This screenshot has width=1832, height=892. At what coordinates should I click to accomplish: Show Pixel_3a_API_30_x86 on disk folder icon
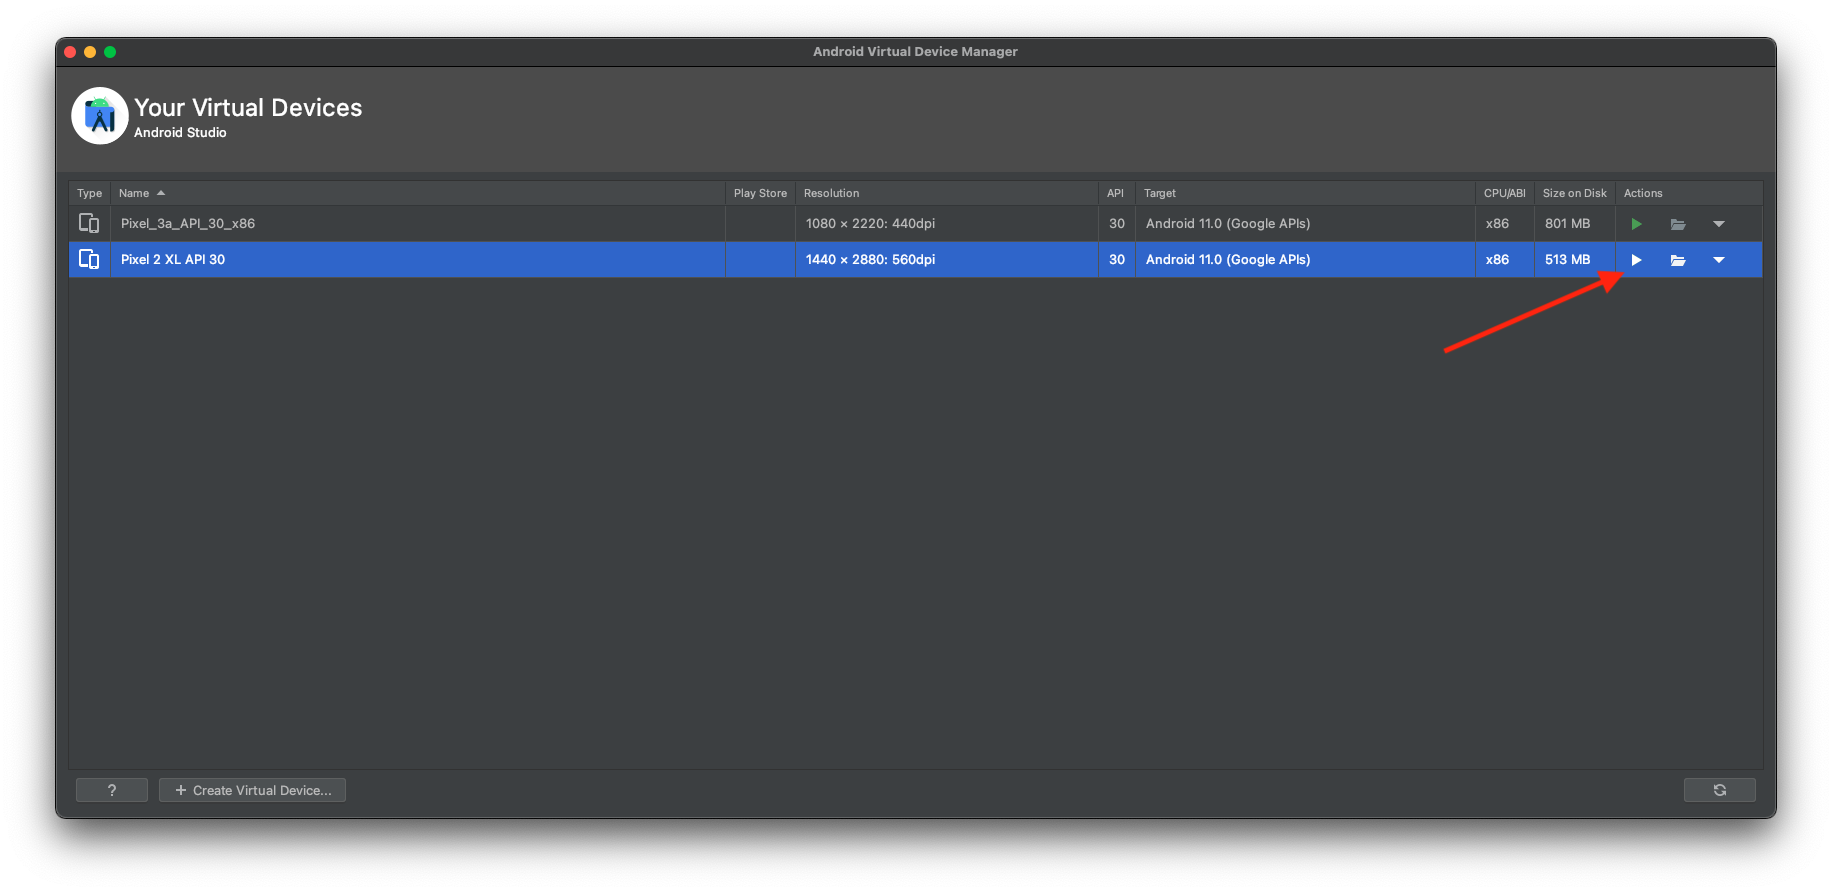point(1678,224)
